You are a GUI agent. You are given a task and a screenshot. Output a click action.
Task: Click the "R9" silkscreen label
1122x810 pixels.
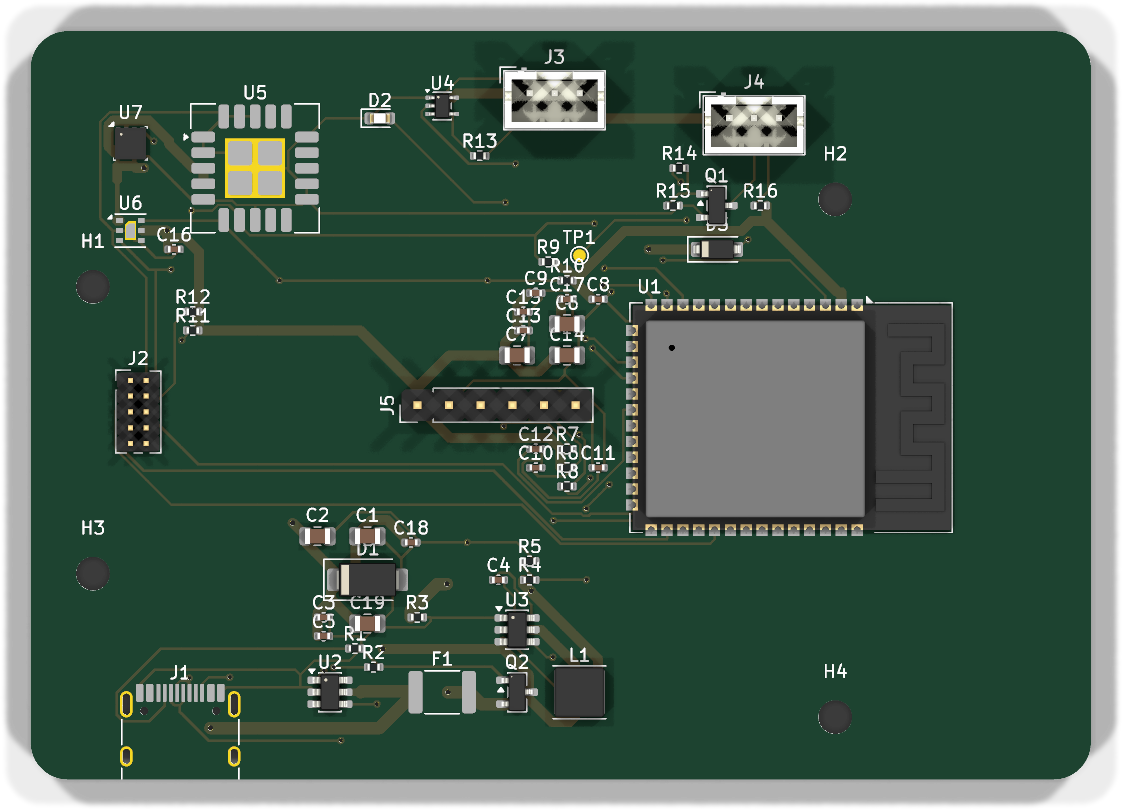548,247
